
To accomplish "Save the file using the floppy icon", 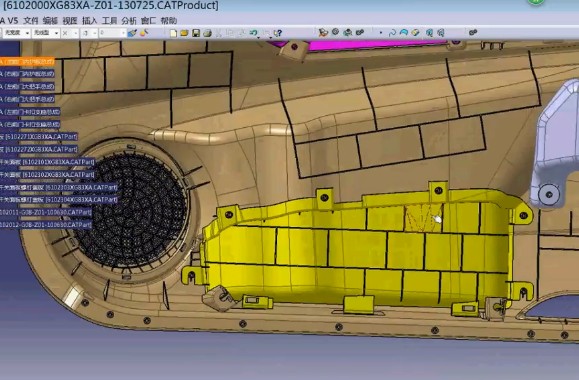I will tap(196, 33).
